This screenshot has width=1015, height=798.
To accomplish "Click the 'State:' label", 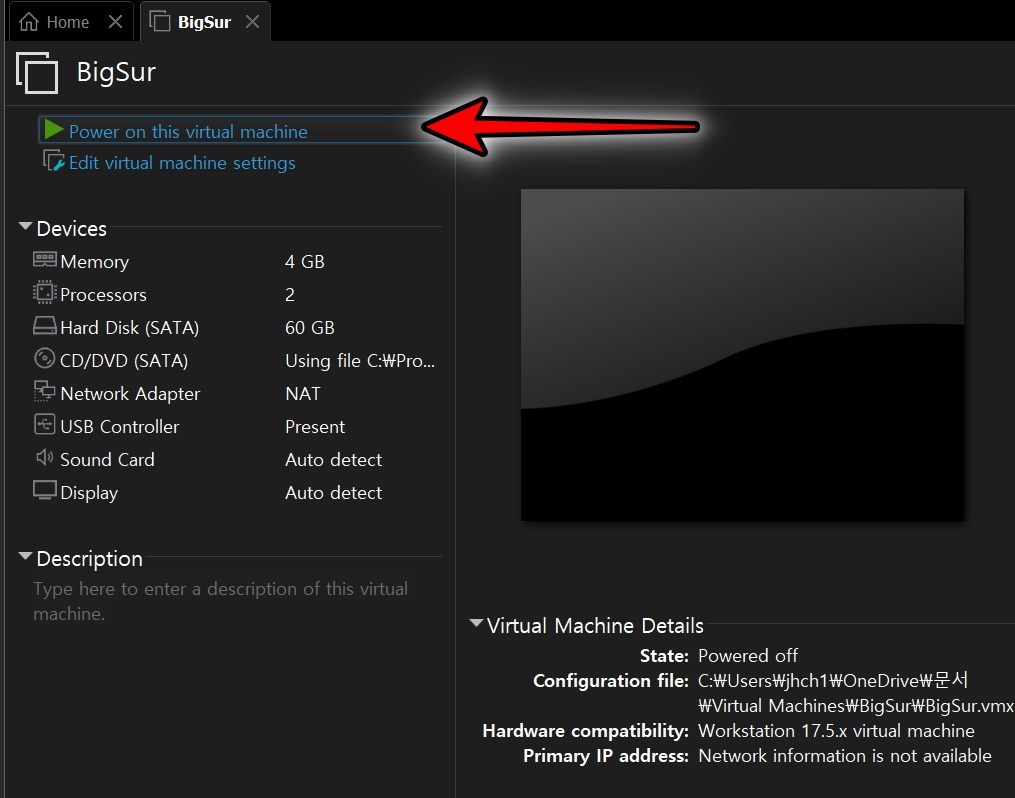I will [x=664, y=656].
